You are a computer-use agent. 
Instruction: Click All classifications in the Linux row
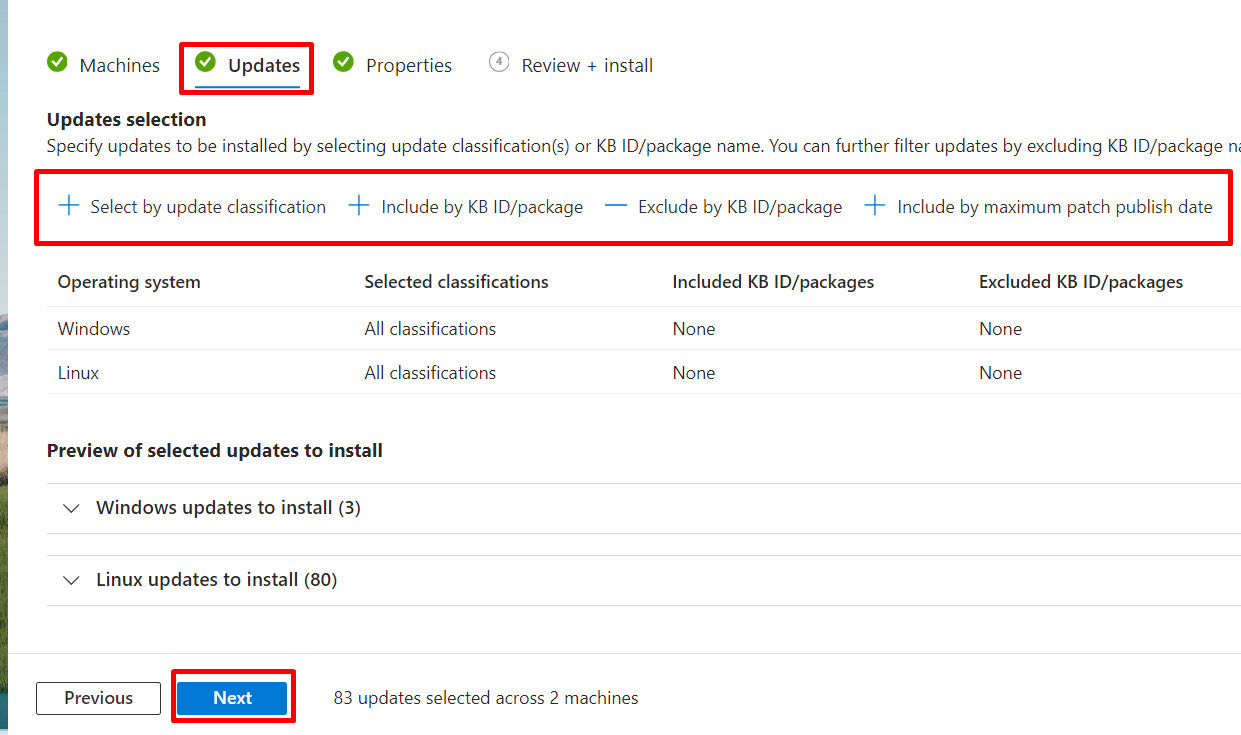(x=430, y=373)
